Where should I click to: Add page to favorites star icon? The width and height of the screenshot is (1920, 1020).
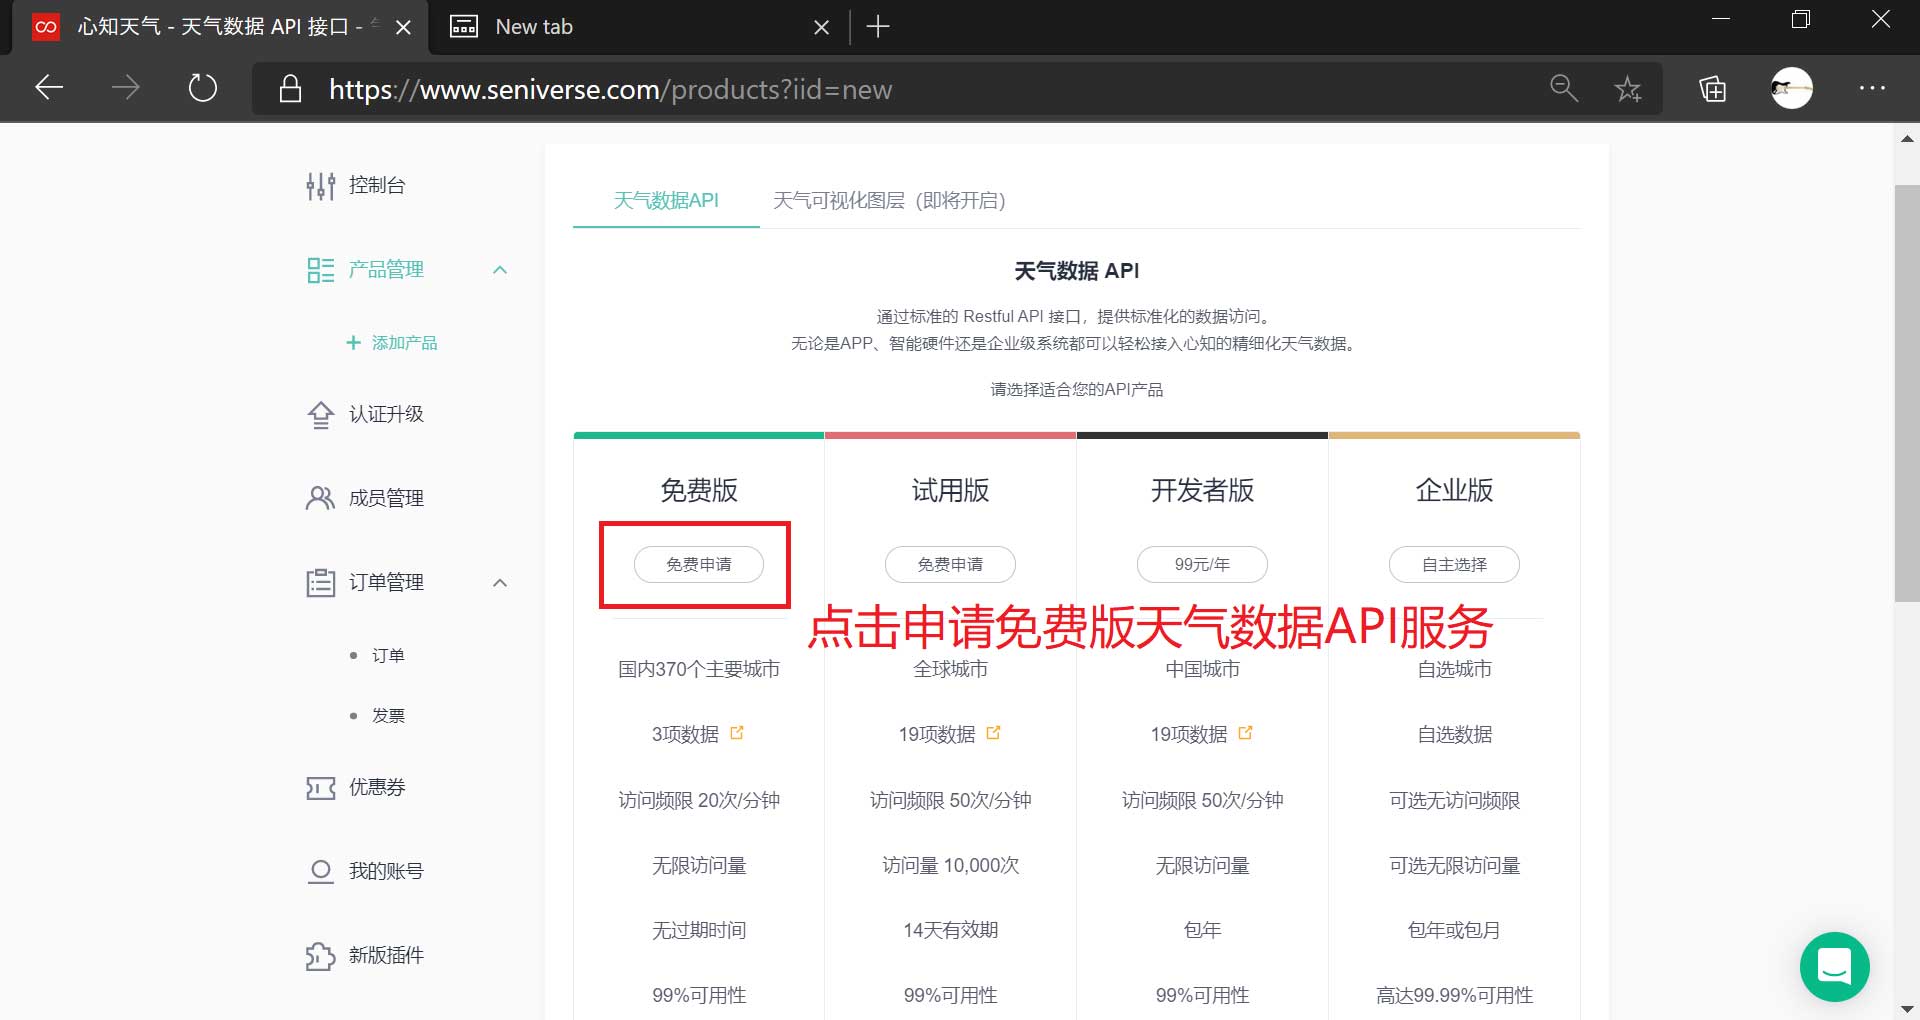click(x=1628, y=89)
